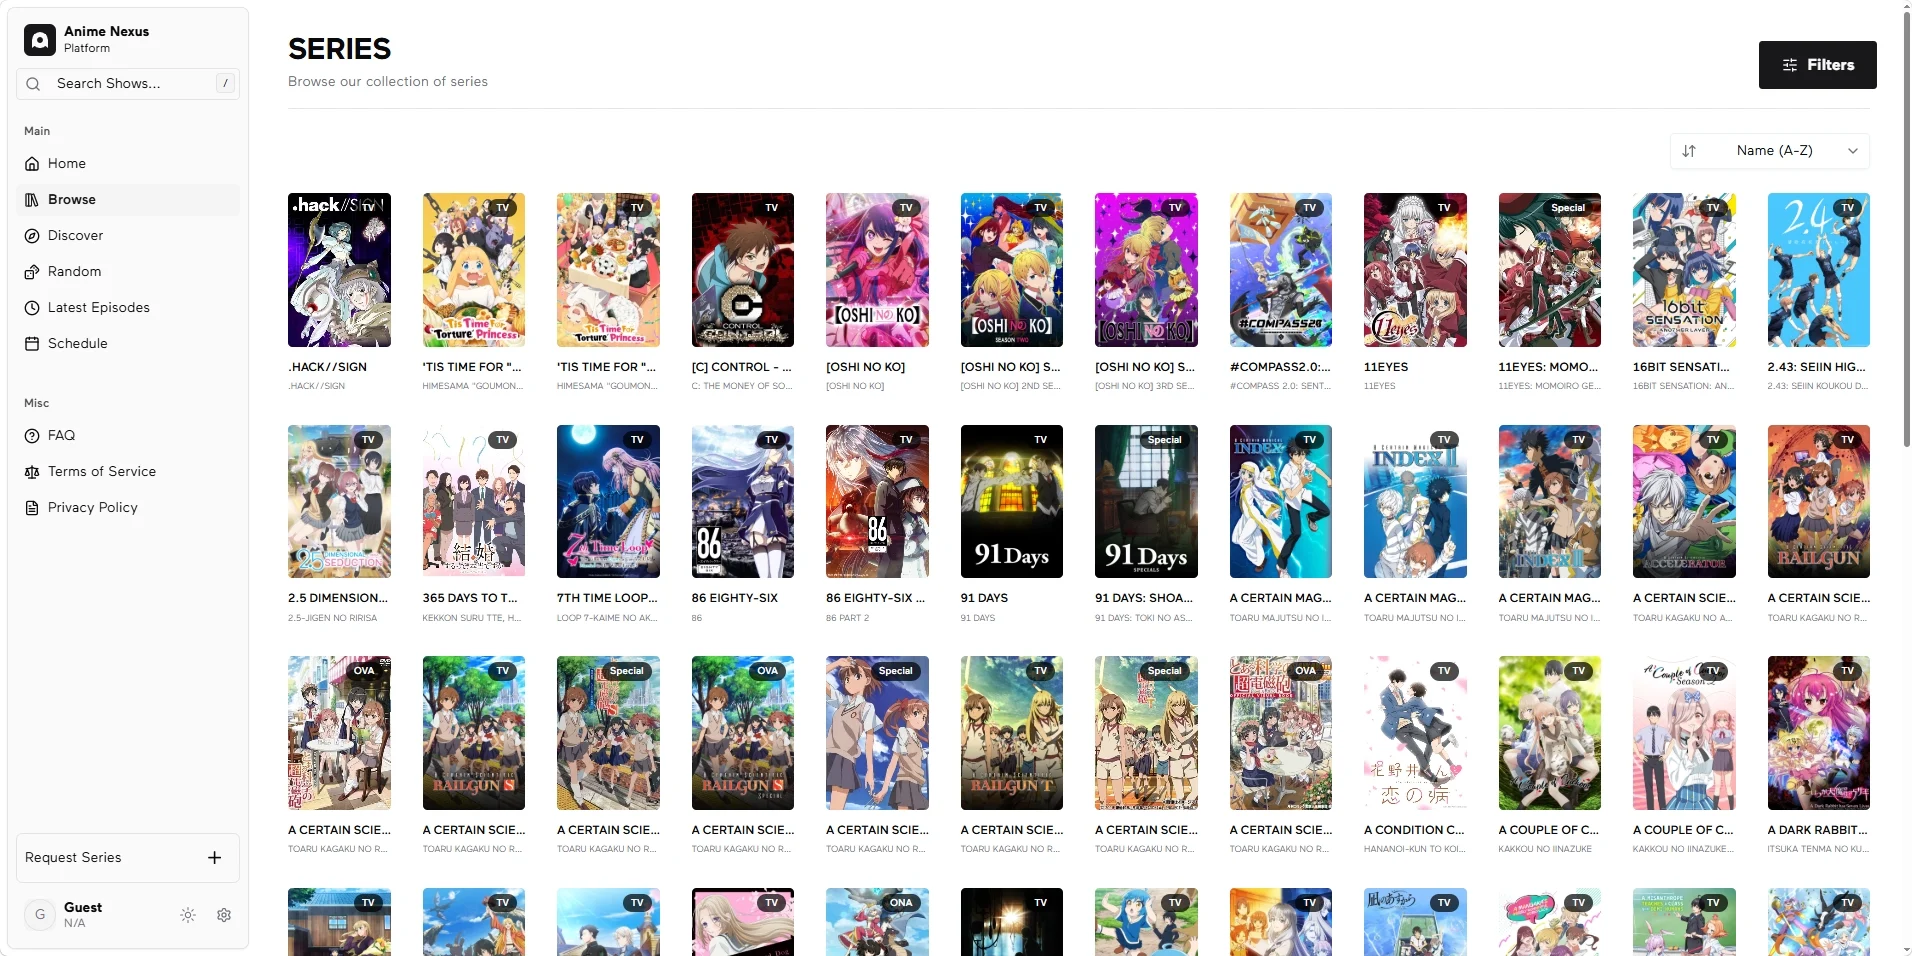1912x956 pixels.
Task: Open the 11EYES poster thumbnail
Action: (1415, 270)
